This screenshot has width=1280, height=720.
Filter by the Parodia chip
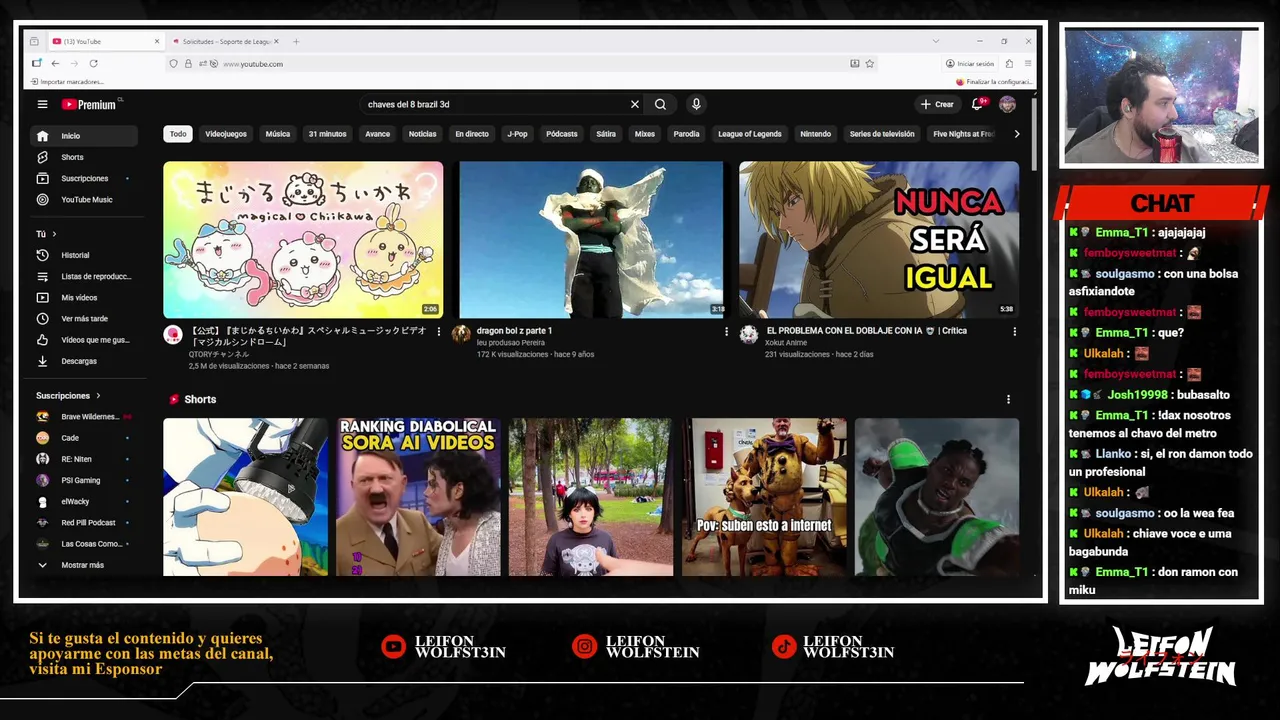pyautogui.click(x=686, y=134)
